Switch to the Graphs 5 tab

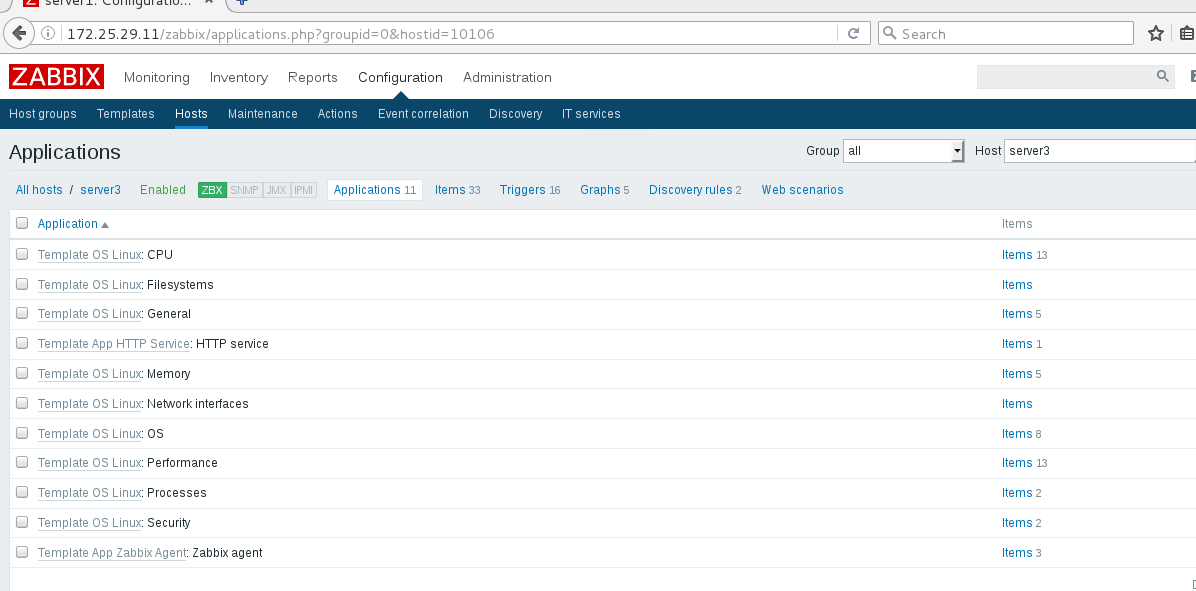point(605,190)
